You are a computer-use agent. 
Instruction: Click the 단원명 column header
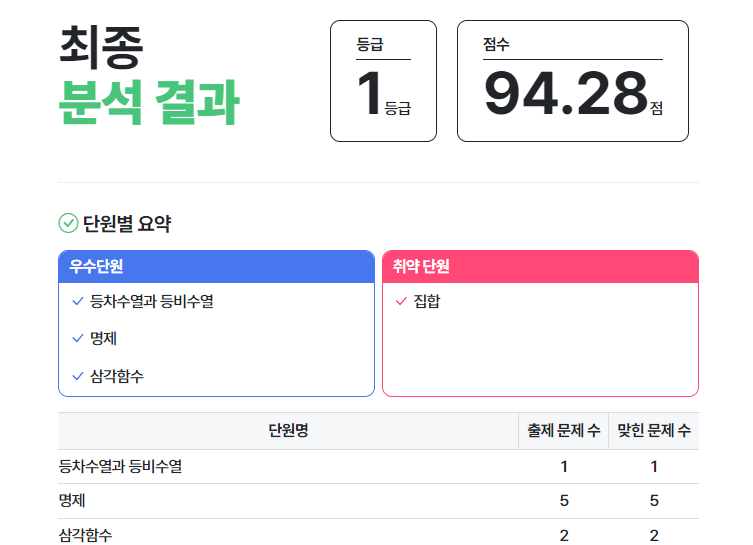[288, 431]
